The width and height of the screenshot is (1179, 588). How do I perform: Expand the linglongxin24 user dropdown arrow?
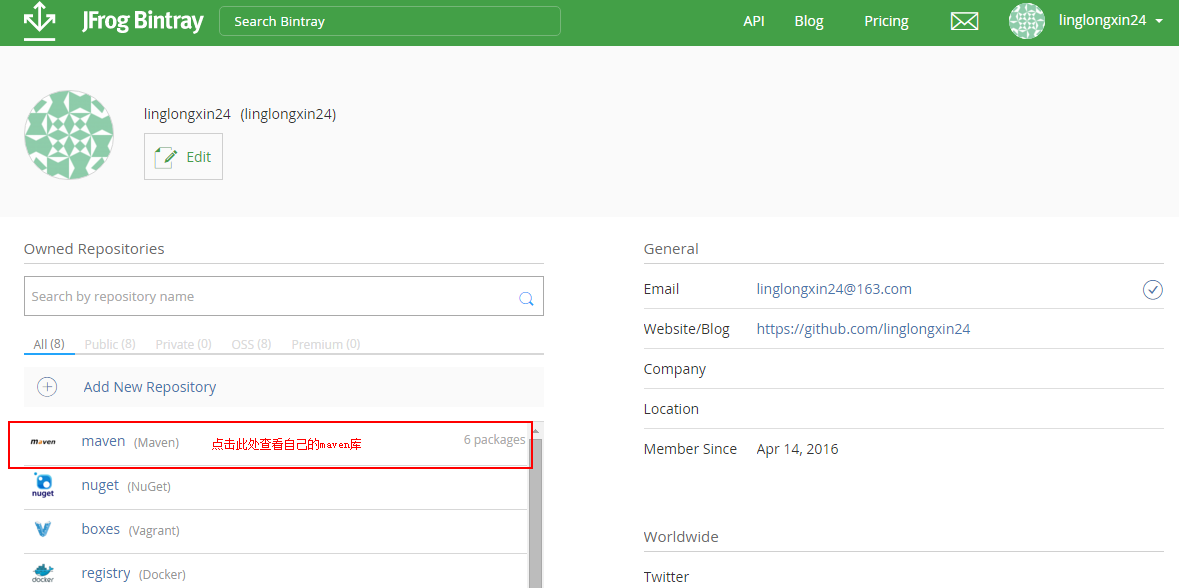(1158, 21)
